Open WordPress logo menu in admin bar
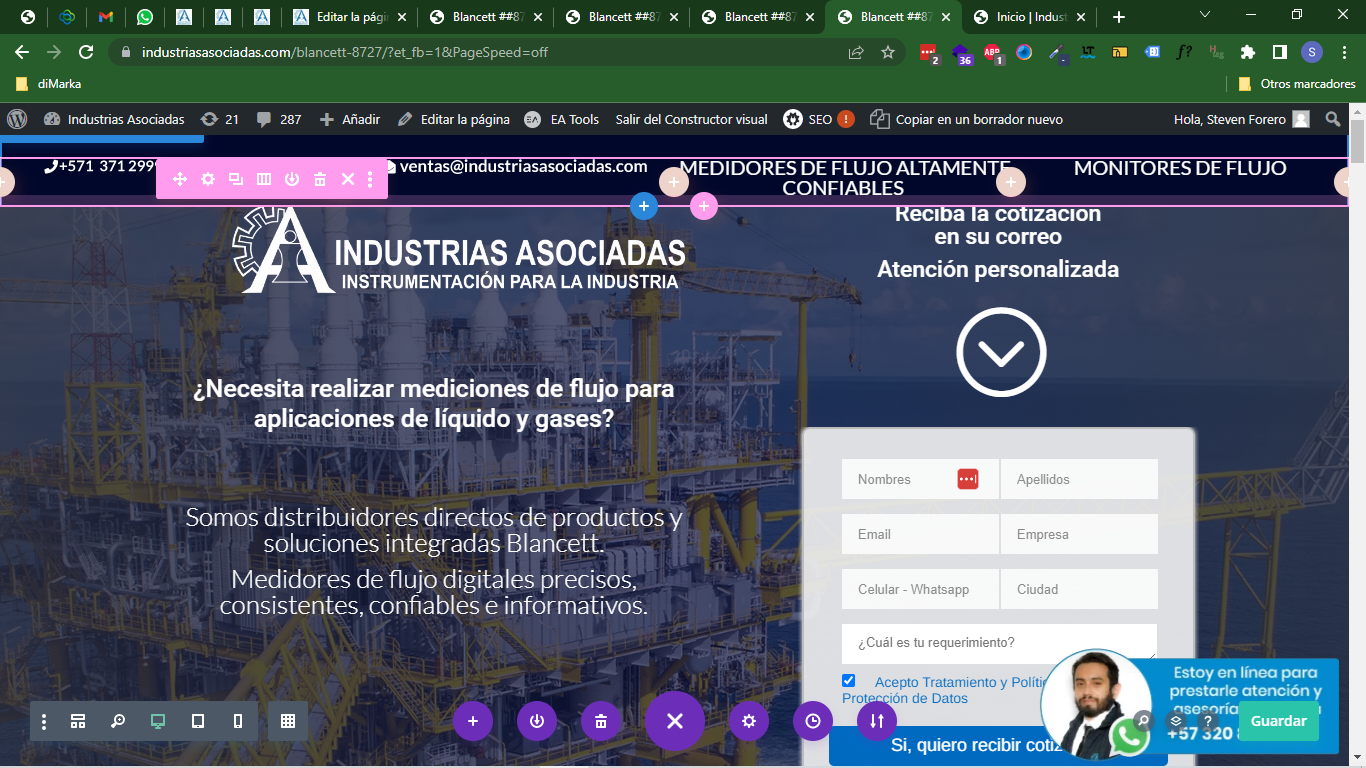The image size is (1366, 768). click(x=17, y=119)
